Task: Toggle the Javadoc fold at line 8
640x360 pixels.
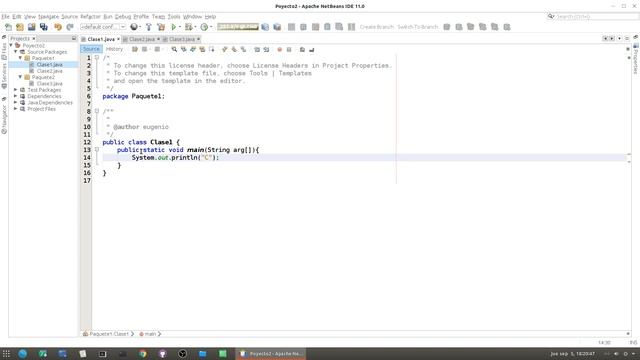Action: pyautogui.click(x=97, y=111)
